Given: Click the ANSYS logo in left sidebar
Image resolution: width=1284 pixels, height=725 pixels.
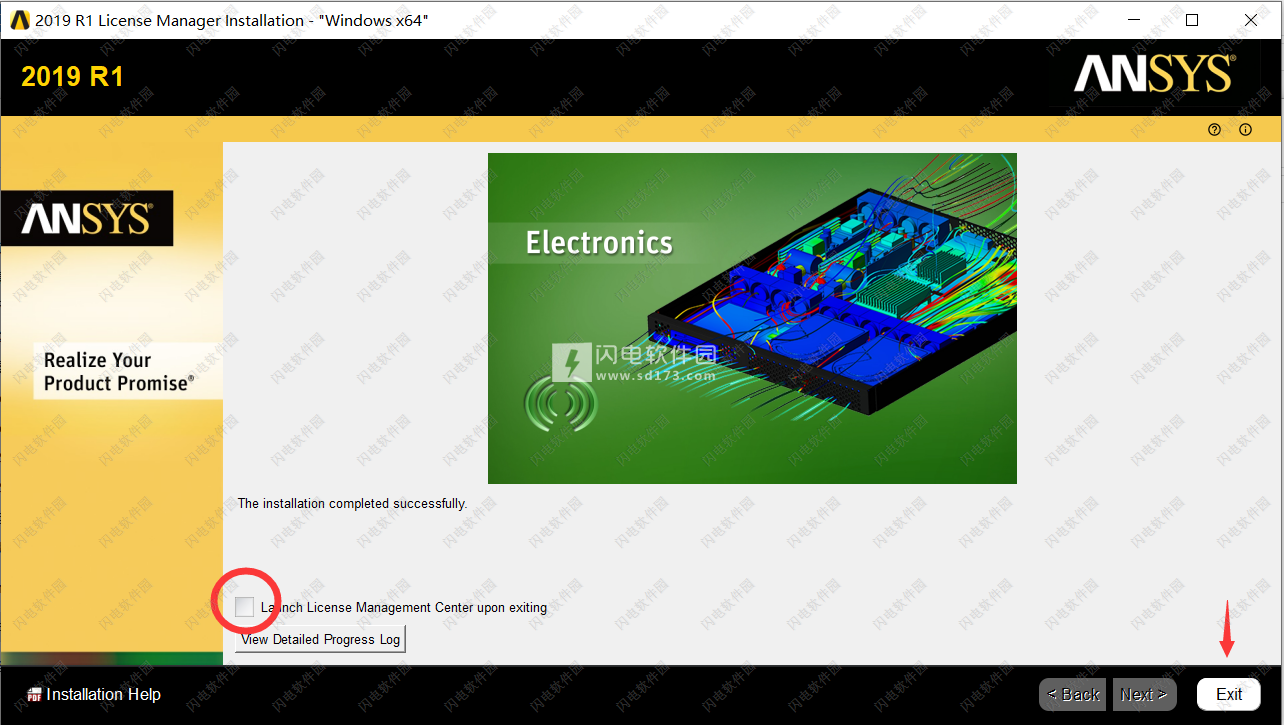Looking at the screenshot, I should tap(87, 218).
